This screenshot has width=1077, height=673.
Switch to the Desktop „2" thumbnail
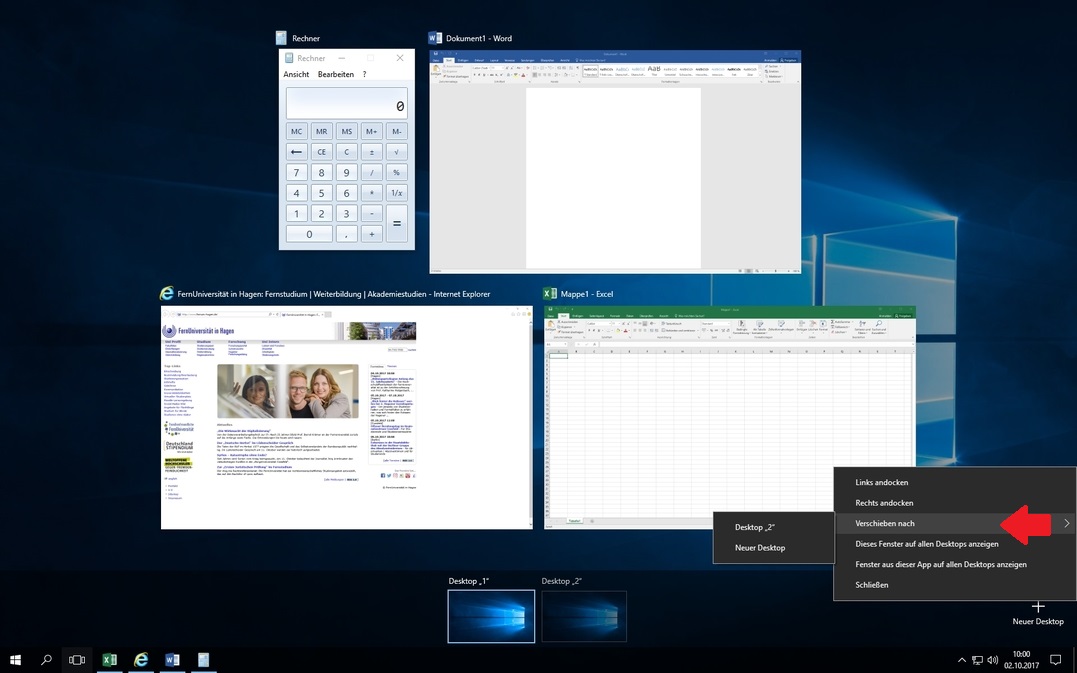584,615
